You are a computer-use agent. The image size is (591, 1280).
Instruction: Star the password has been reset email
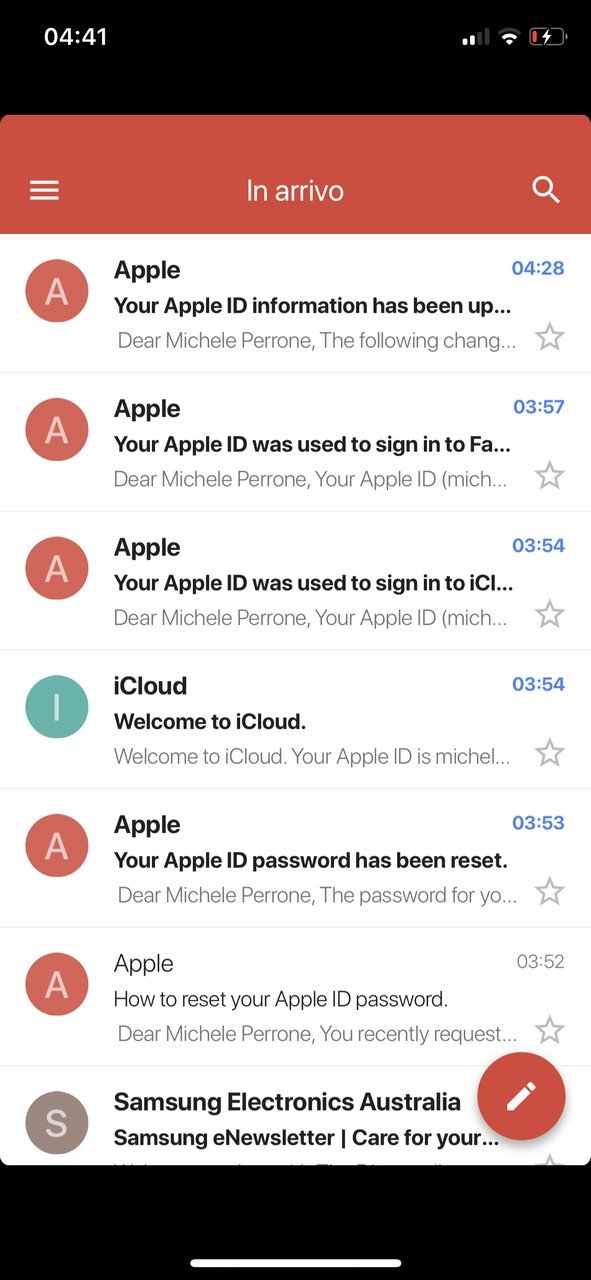pos(549,891)
